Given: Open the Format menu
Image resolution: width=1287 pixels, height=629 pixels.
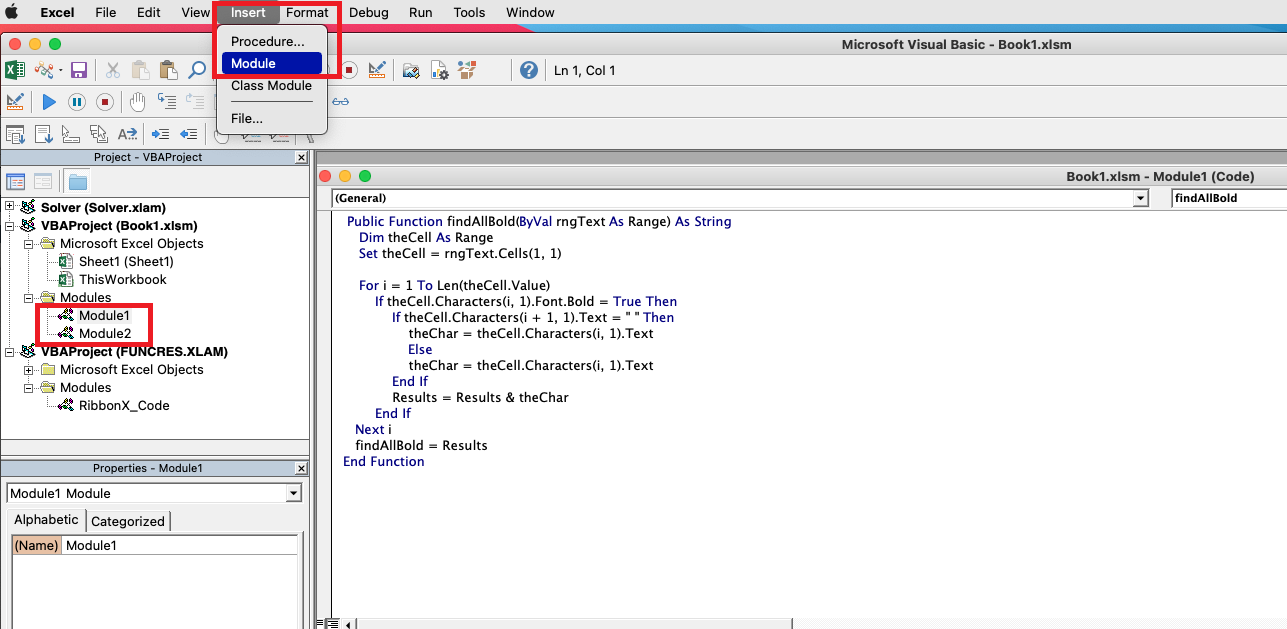Looking at the screenshot, I should pyautogui.click(x=306, y=12).
